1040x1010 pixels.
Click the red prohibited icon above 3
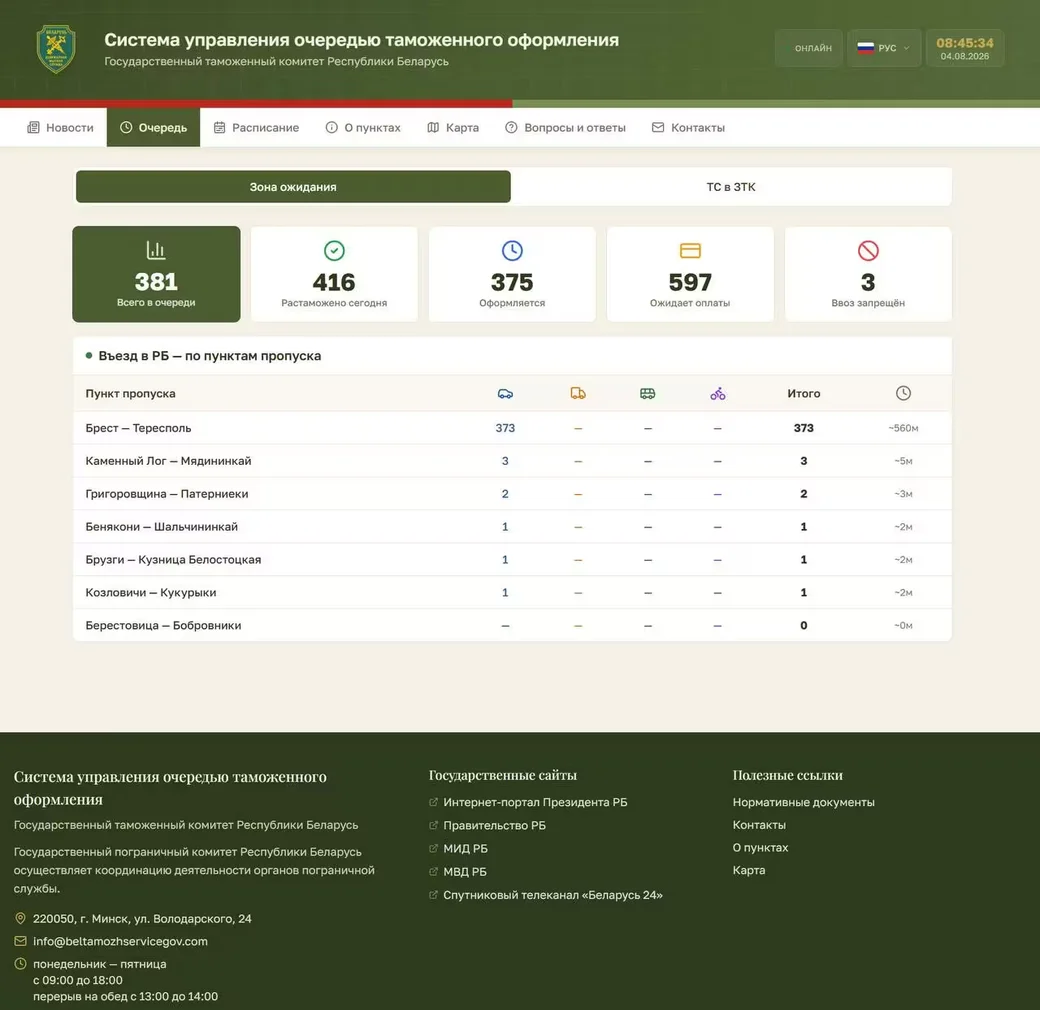[868, 251]
